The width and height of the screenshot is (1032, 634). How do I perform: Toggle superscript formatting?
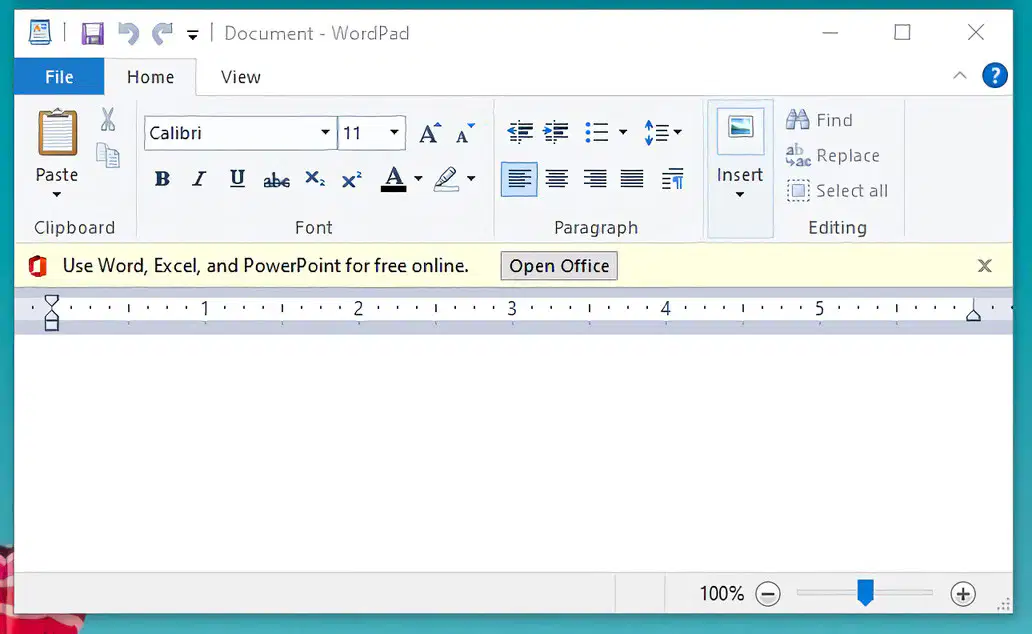pyautogui.click(x=352, y=178)
